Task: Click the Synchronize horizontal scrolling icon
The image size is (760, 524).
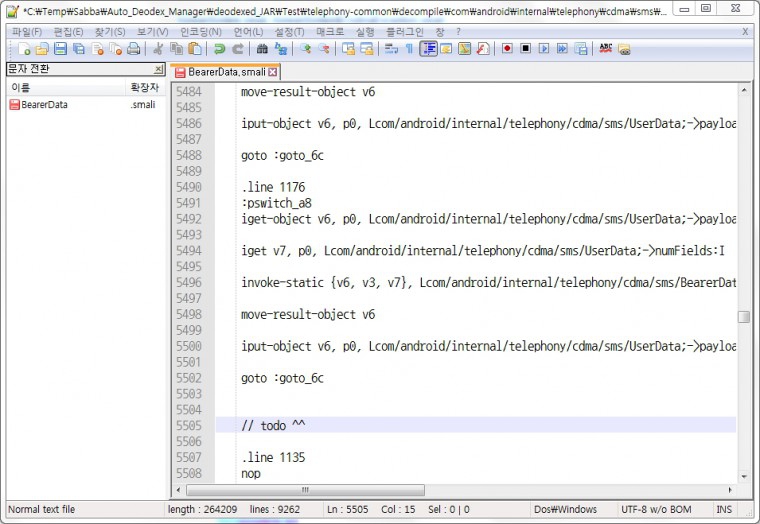Action: (x=367, y=48)
